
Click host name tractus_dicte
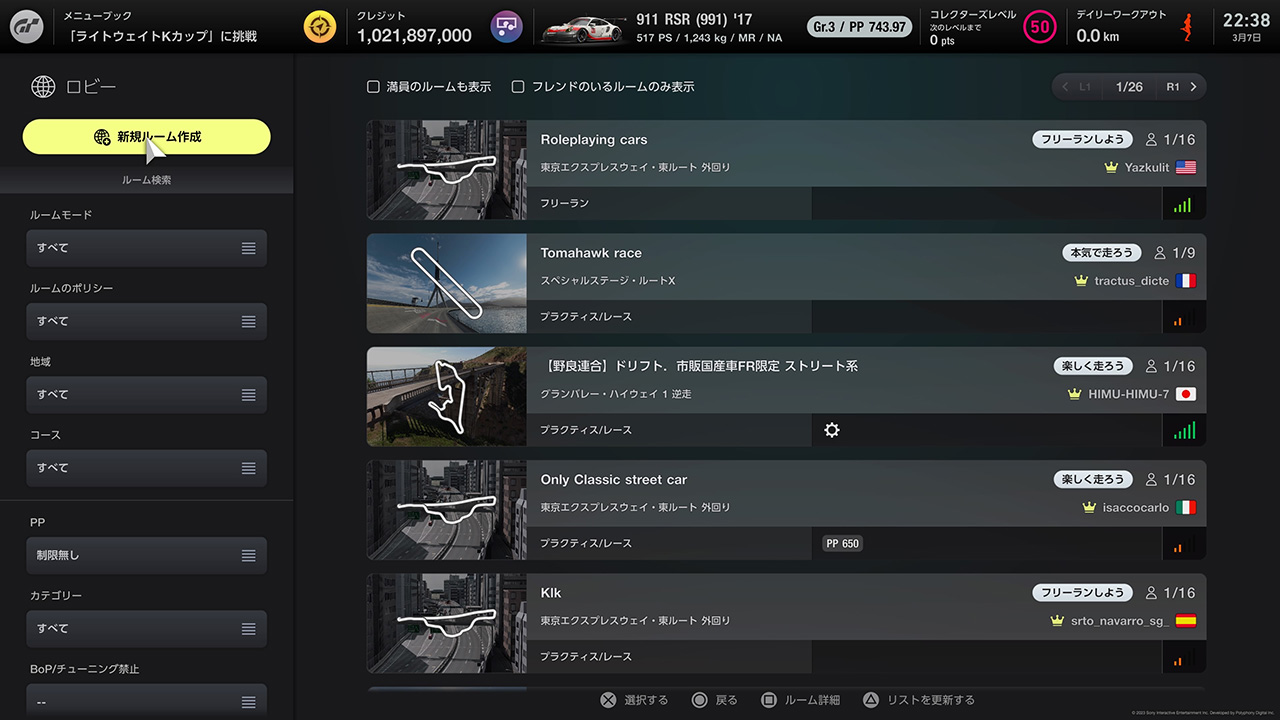click(x=1132, y=281)
